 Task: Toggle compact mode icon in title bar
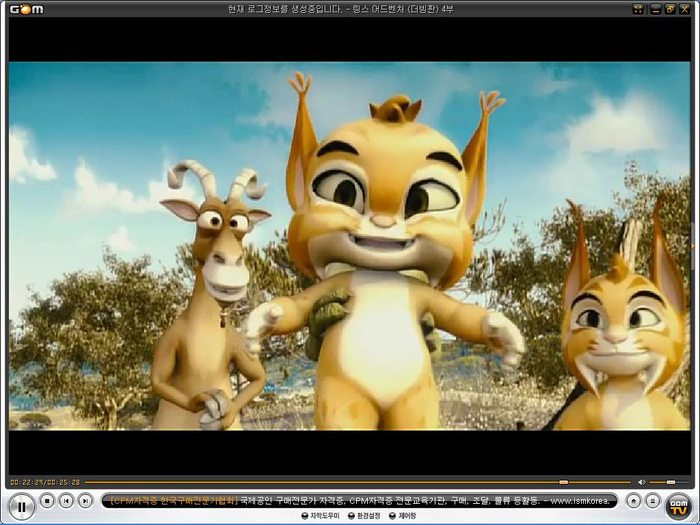(x=638, y=9)
